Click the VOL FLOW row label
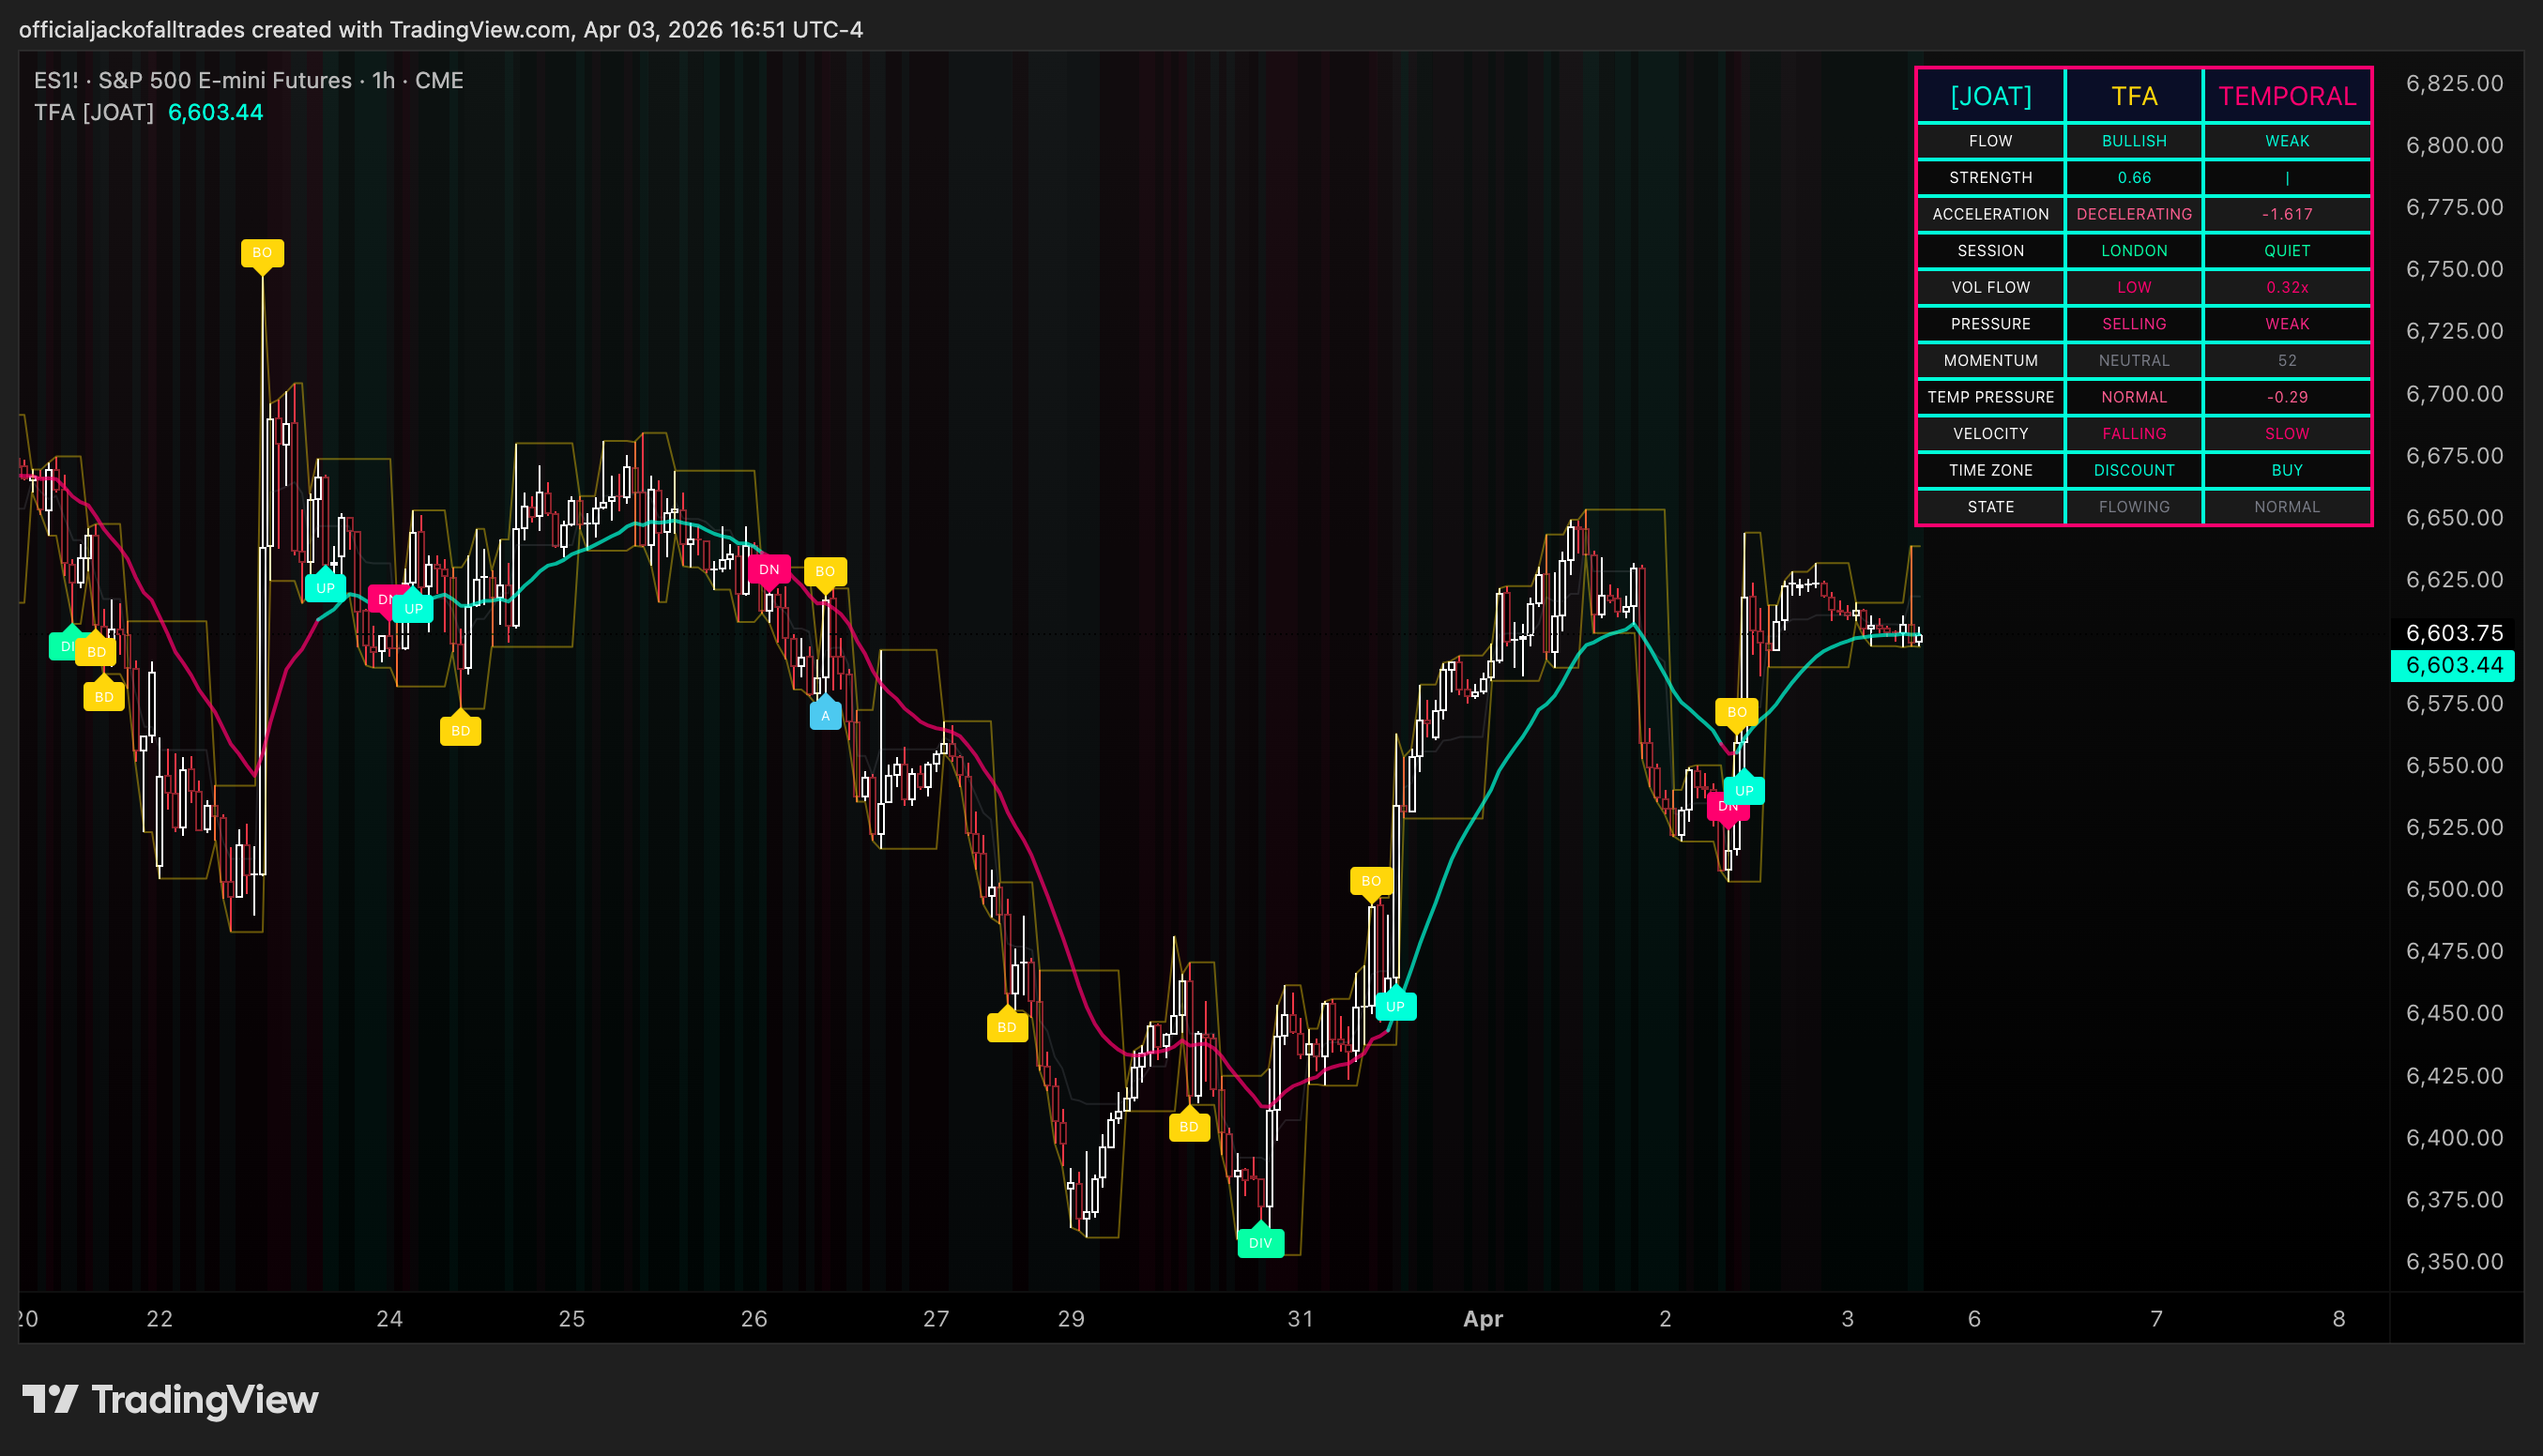The width and height of the screenshot is (2543, 1456). 1990,287
